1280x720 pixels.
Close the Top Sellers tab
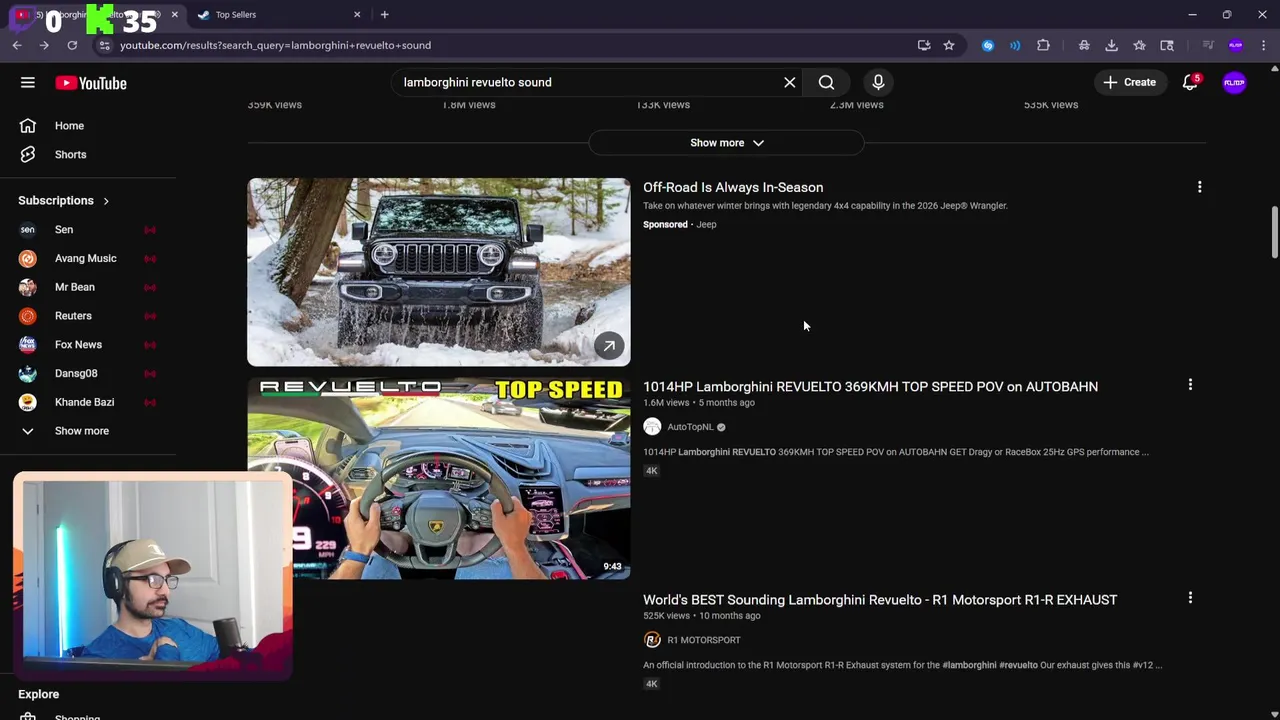[x=357, y=15]
